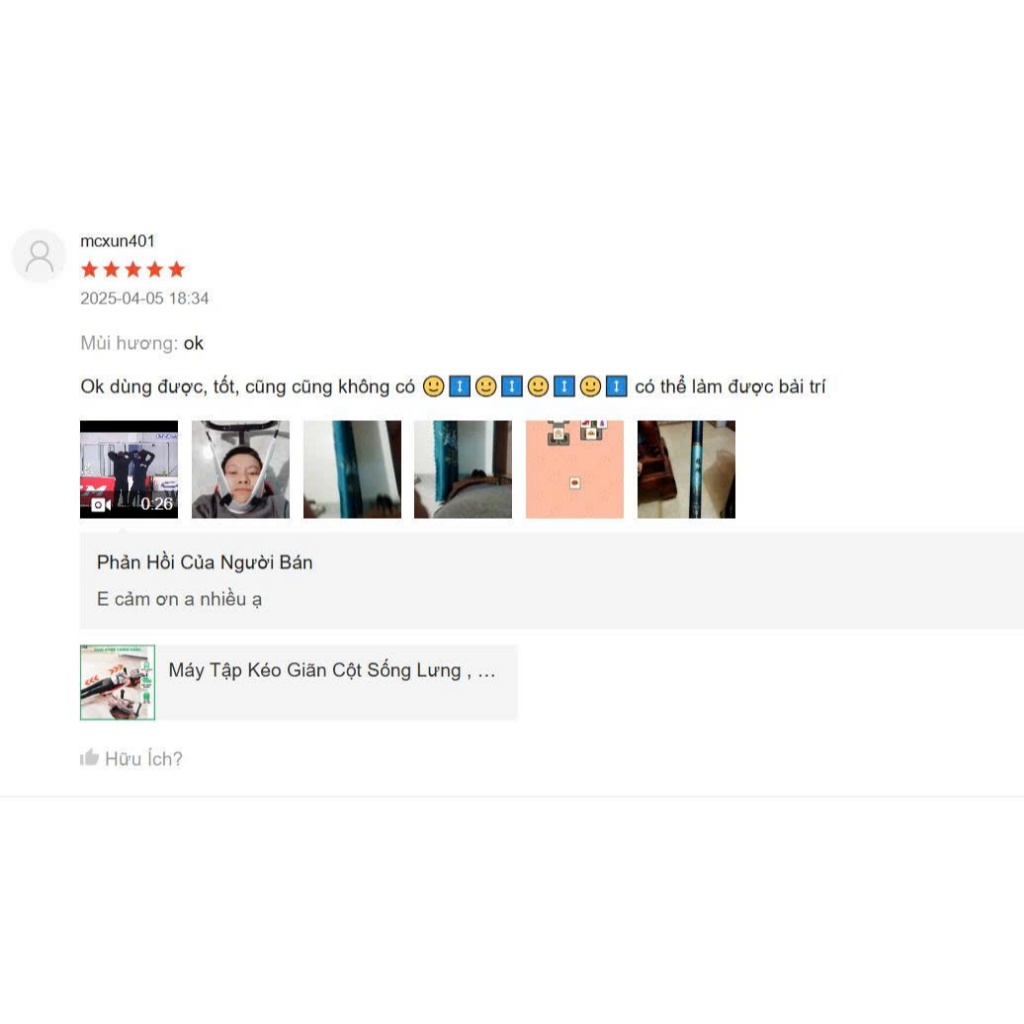
Task: Open the mcxun401 username profile
Action: (x=118, y=241)
